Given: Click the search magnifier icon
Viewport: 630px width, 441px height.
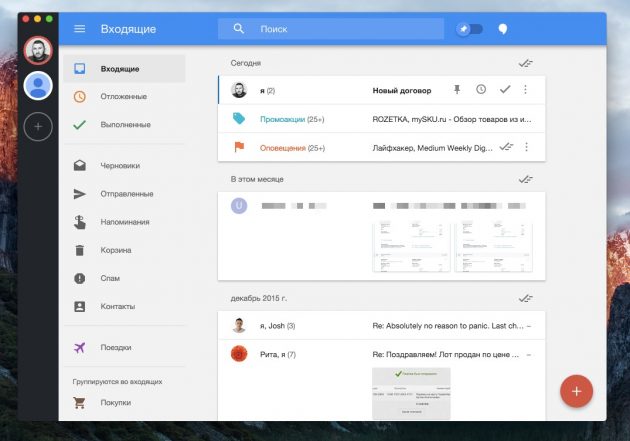Looking at the screenshot, I should point(239,29).
